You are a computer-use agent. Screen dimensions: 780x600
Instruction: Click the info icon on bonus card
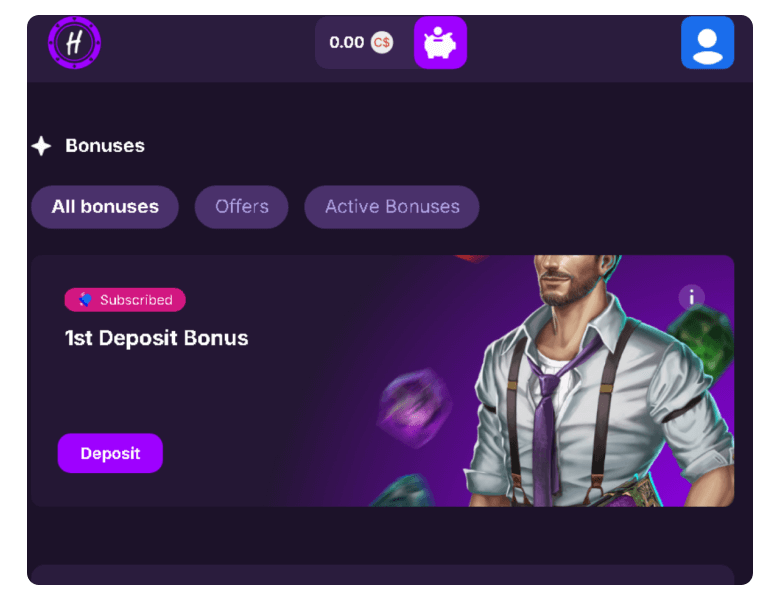click(691, 298)
